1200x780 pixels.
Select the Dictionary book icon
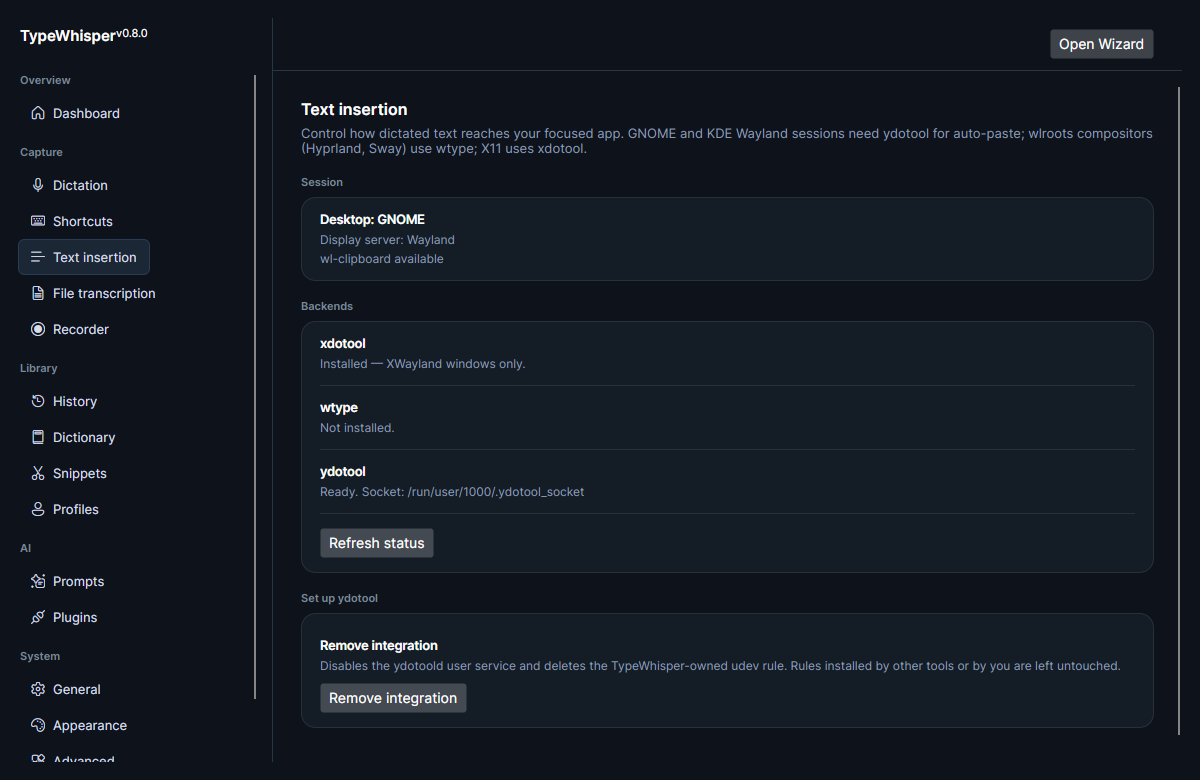pos(38,437)
